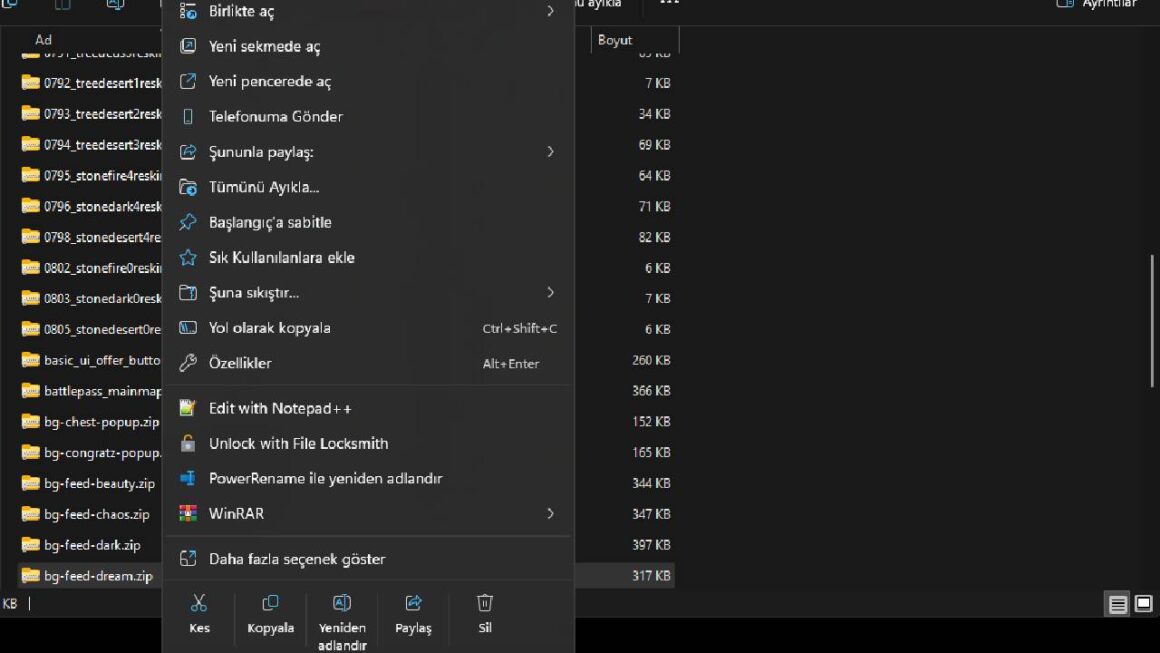Select Edit with Notepad++ entry

[368, 408]
